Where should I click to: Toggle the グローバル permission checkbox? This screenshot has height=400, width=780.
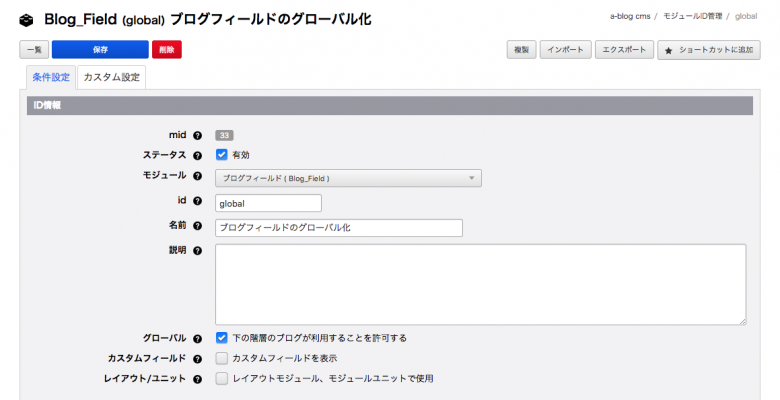pyautogui.click(x=222, y=338)
